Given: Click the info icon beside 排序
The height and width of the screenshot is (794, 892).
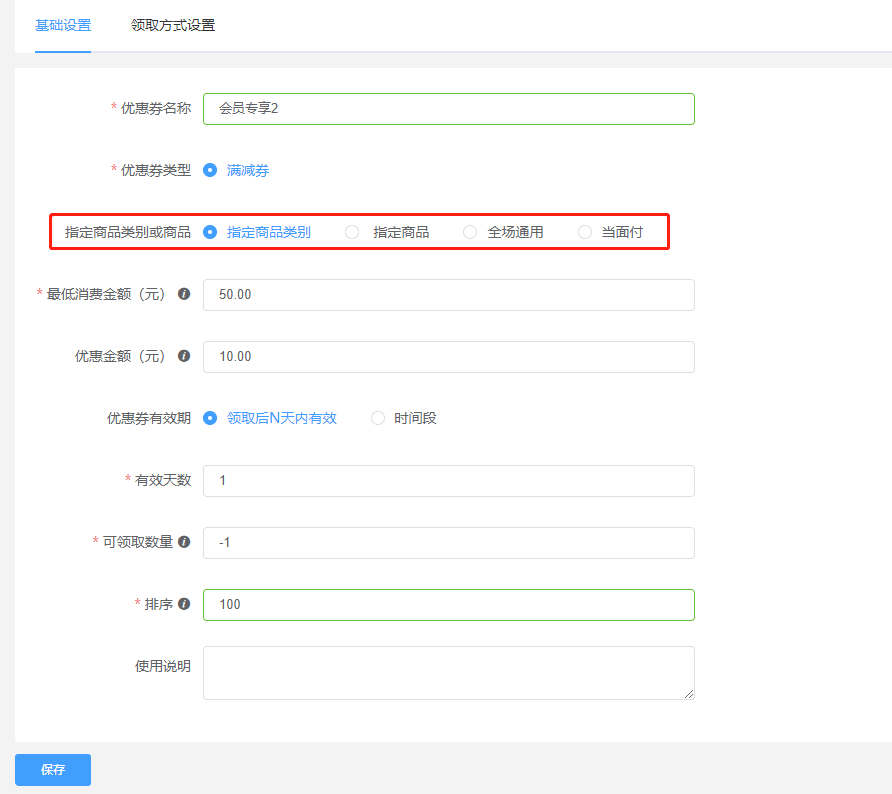Looking at the screenshot, I should [184, 604].
